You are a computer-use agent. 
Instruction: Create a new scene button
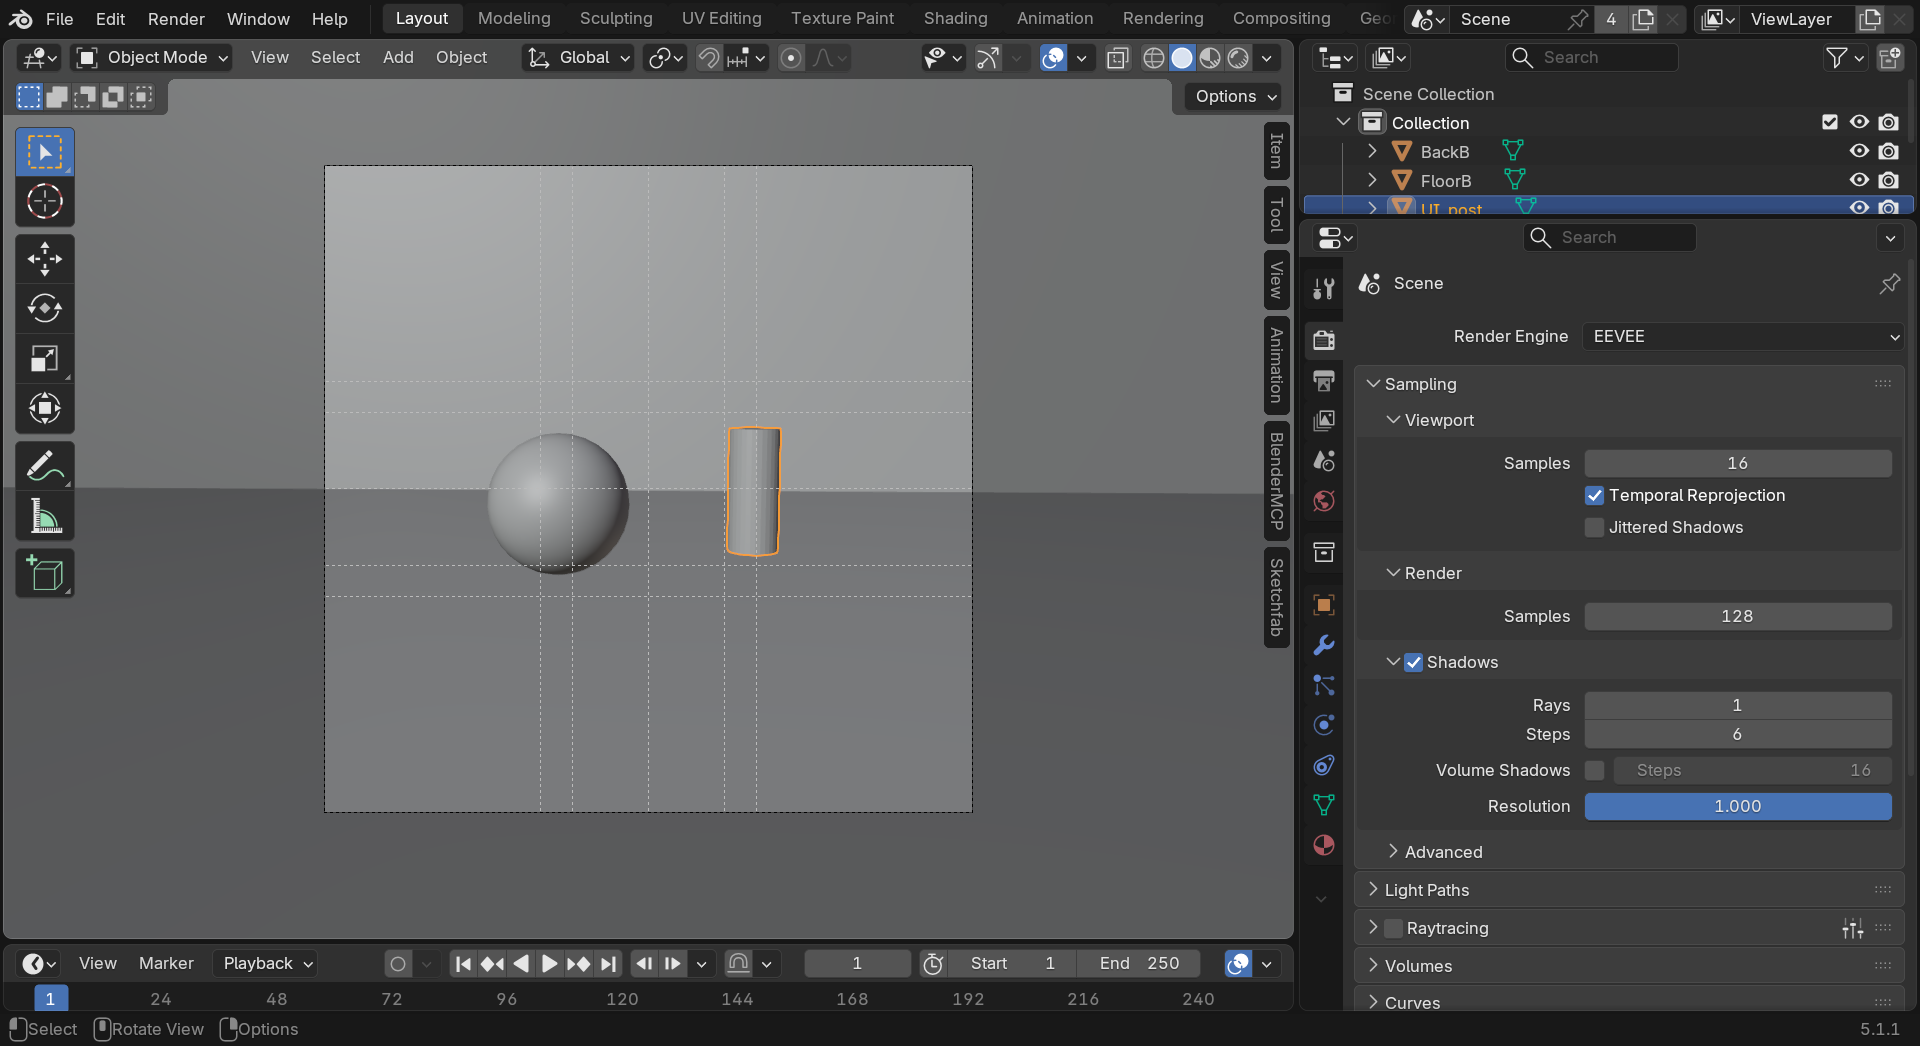coord(1642,19)
